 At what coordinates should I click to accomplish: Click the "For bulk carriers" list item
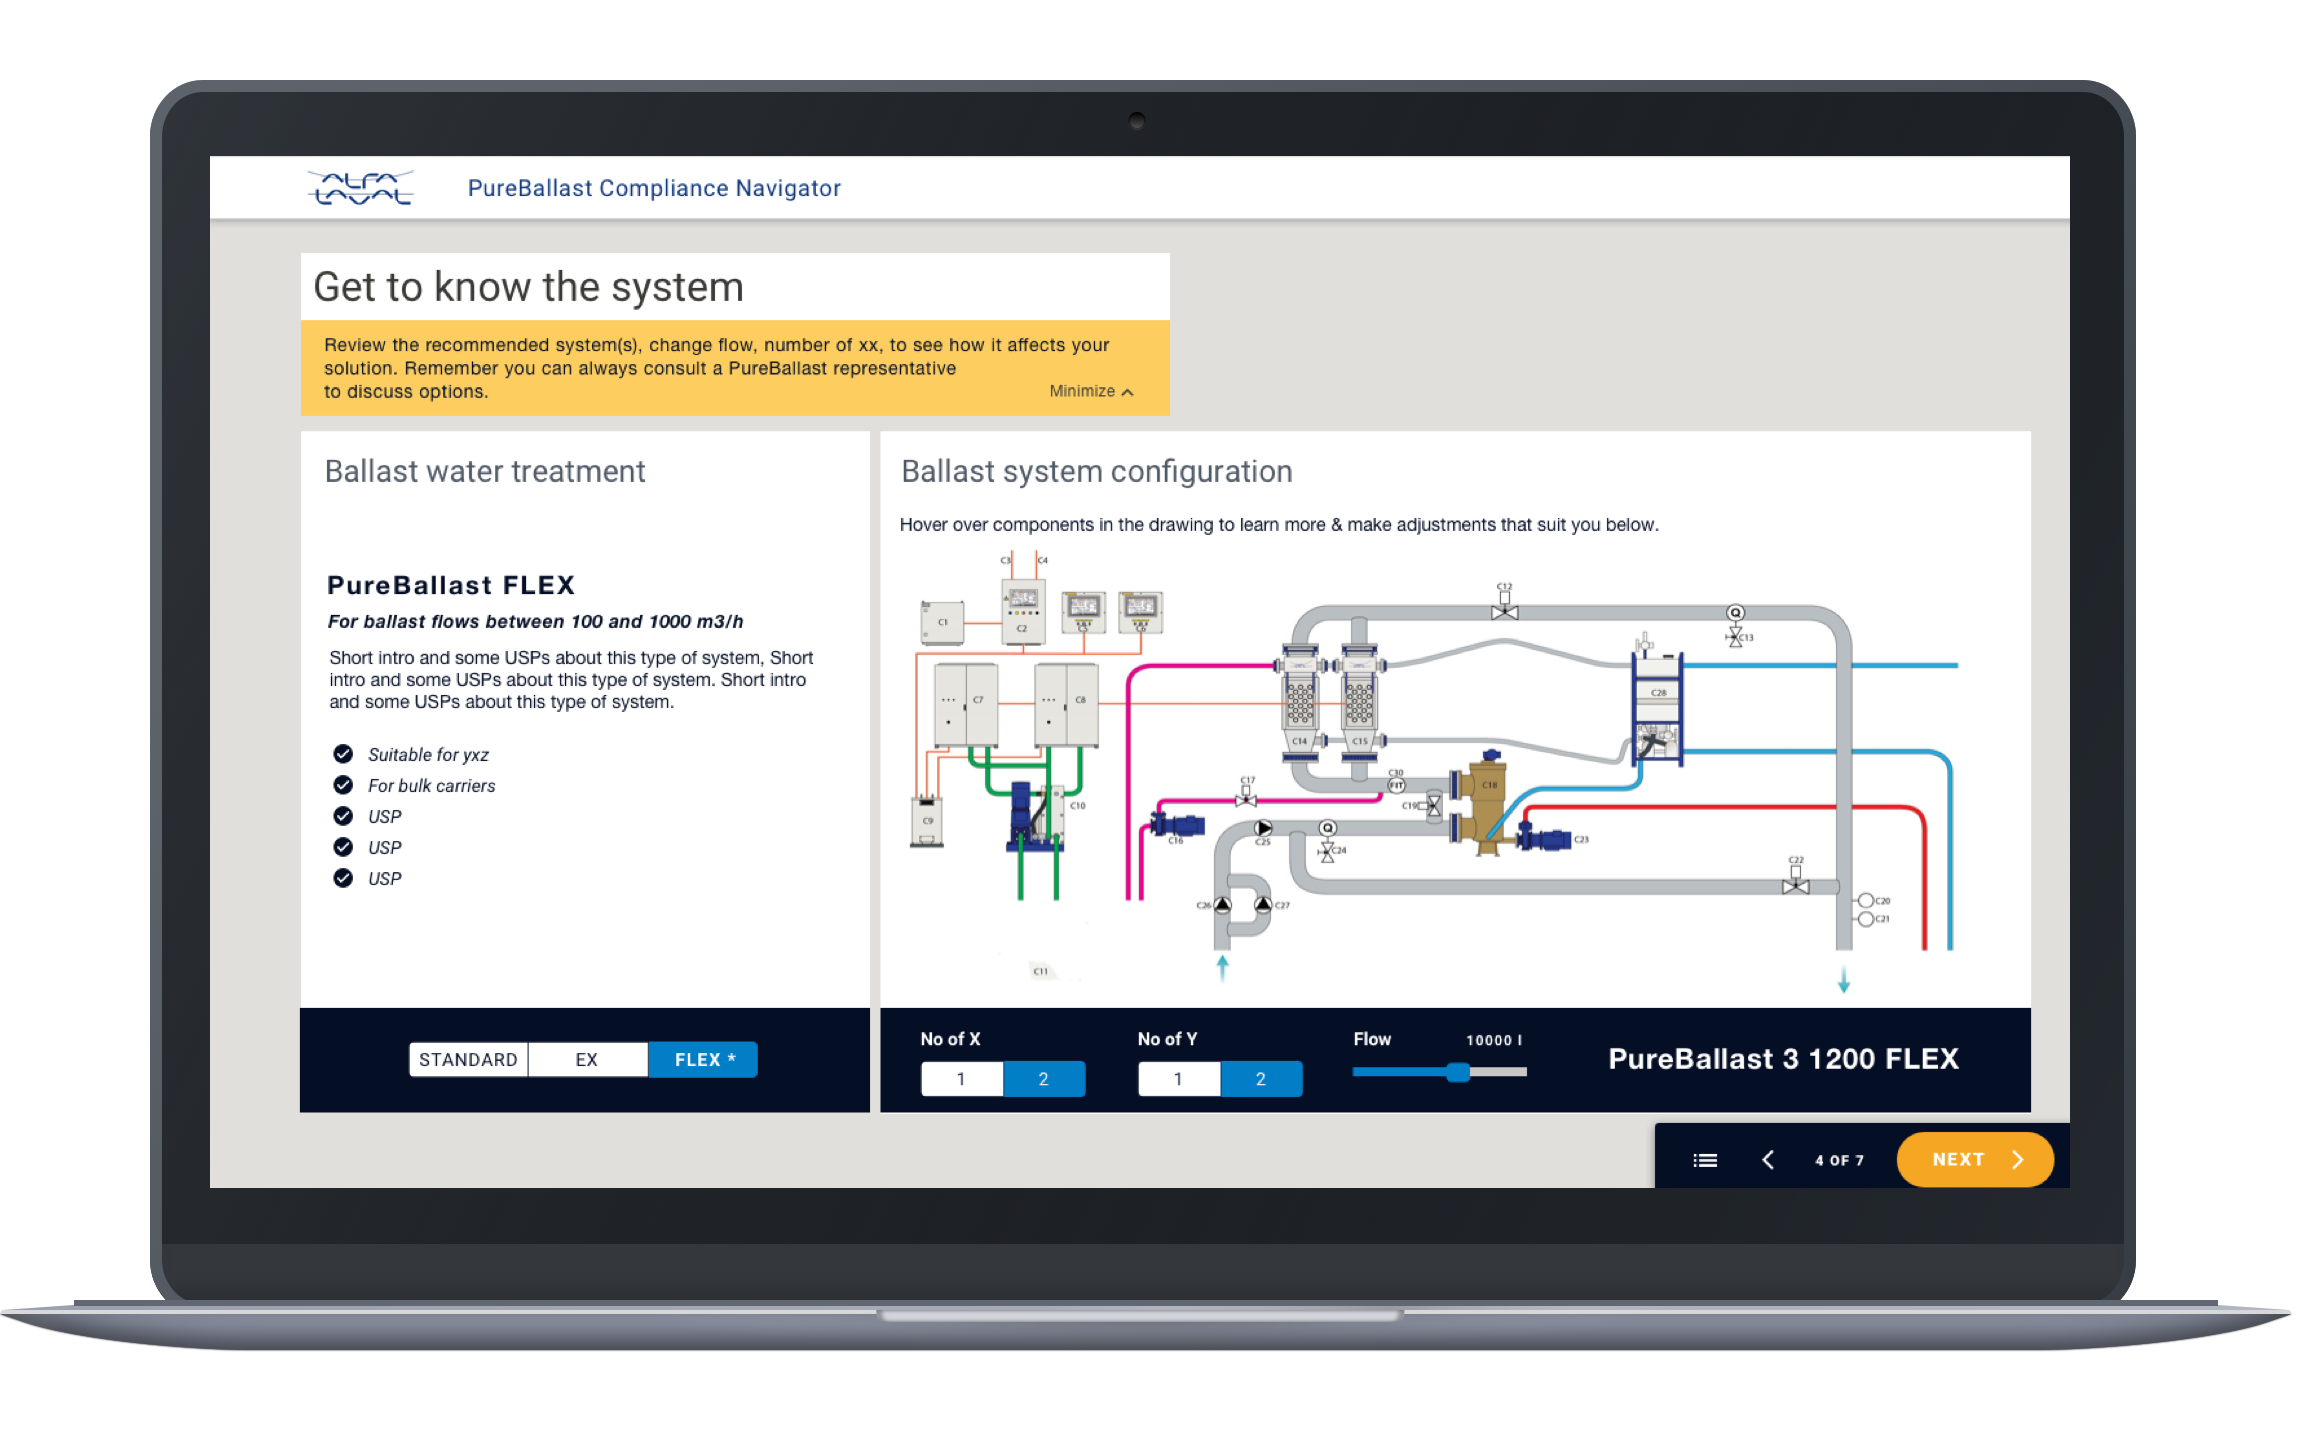(x=431, y=786)
